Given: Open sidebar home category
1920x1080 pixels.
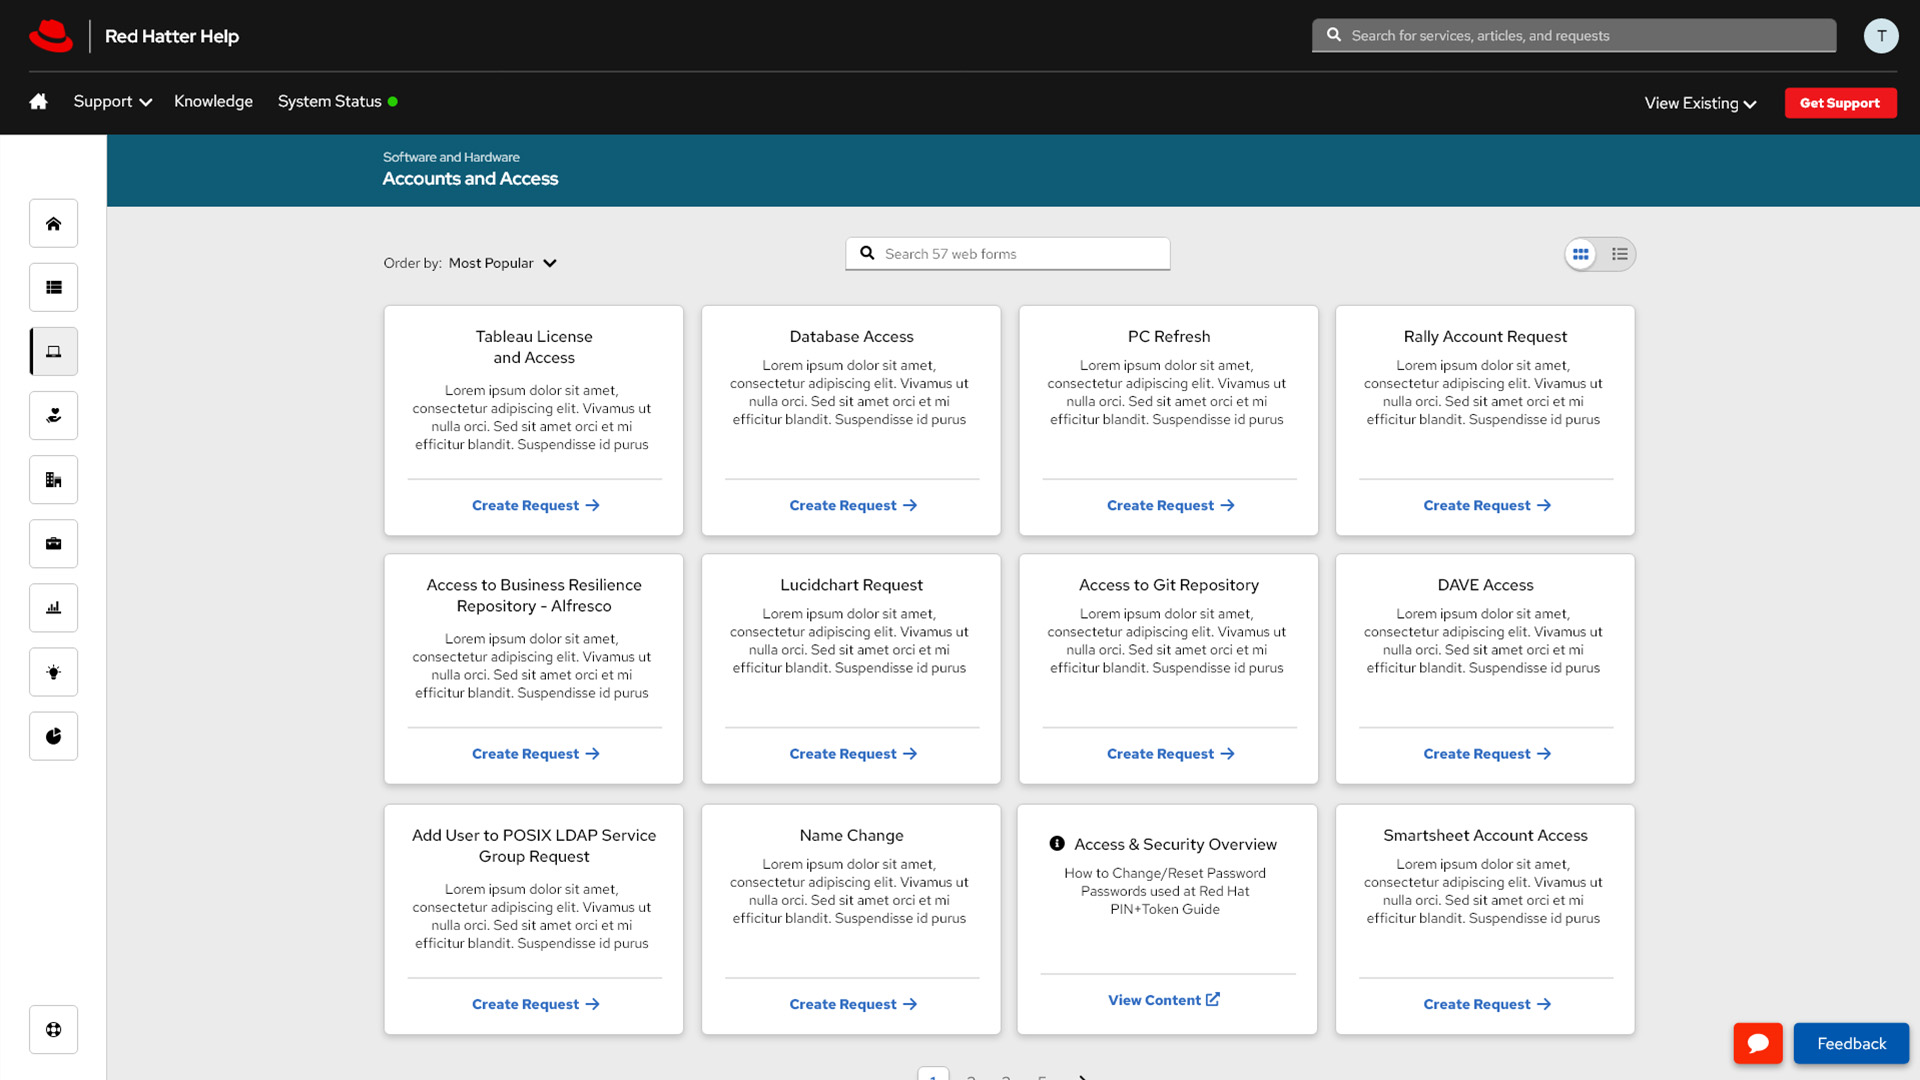Looking at the screenshot, I should (x=54, y=224).
